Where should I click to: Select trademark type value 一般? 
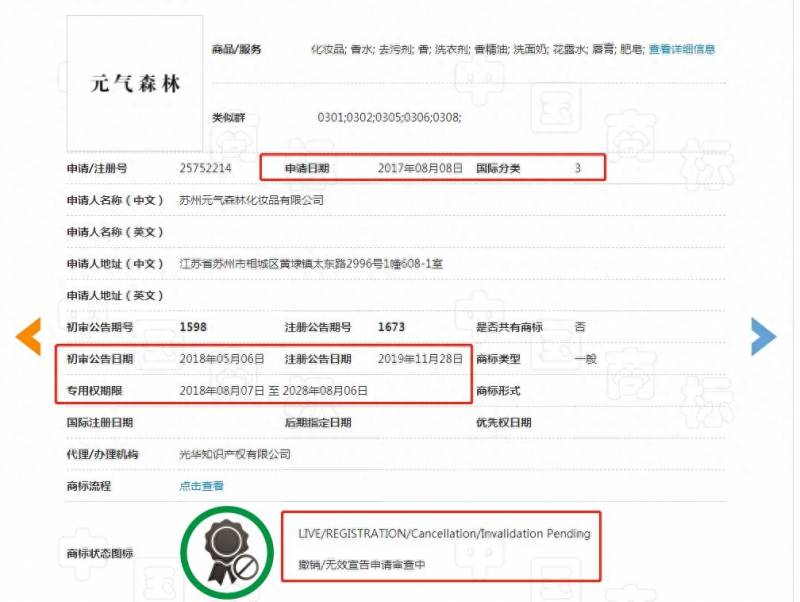tap(585, 359)
